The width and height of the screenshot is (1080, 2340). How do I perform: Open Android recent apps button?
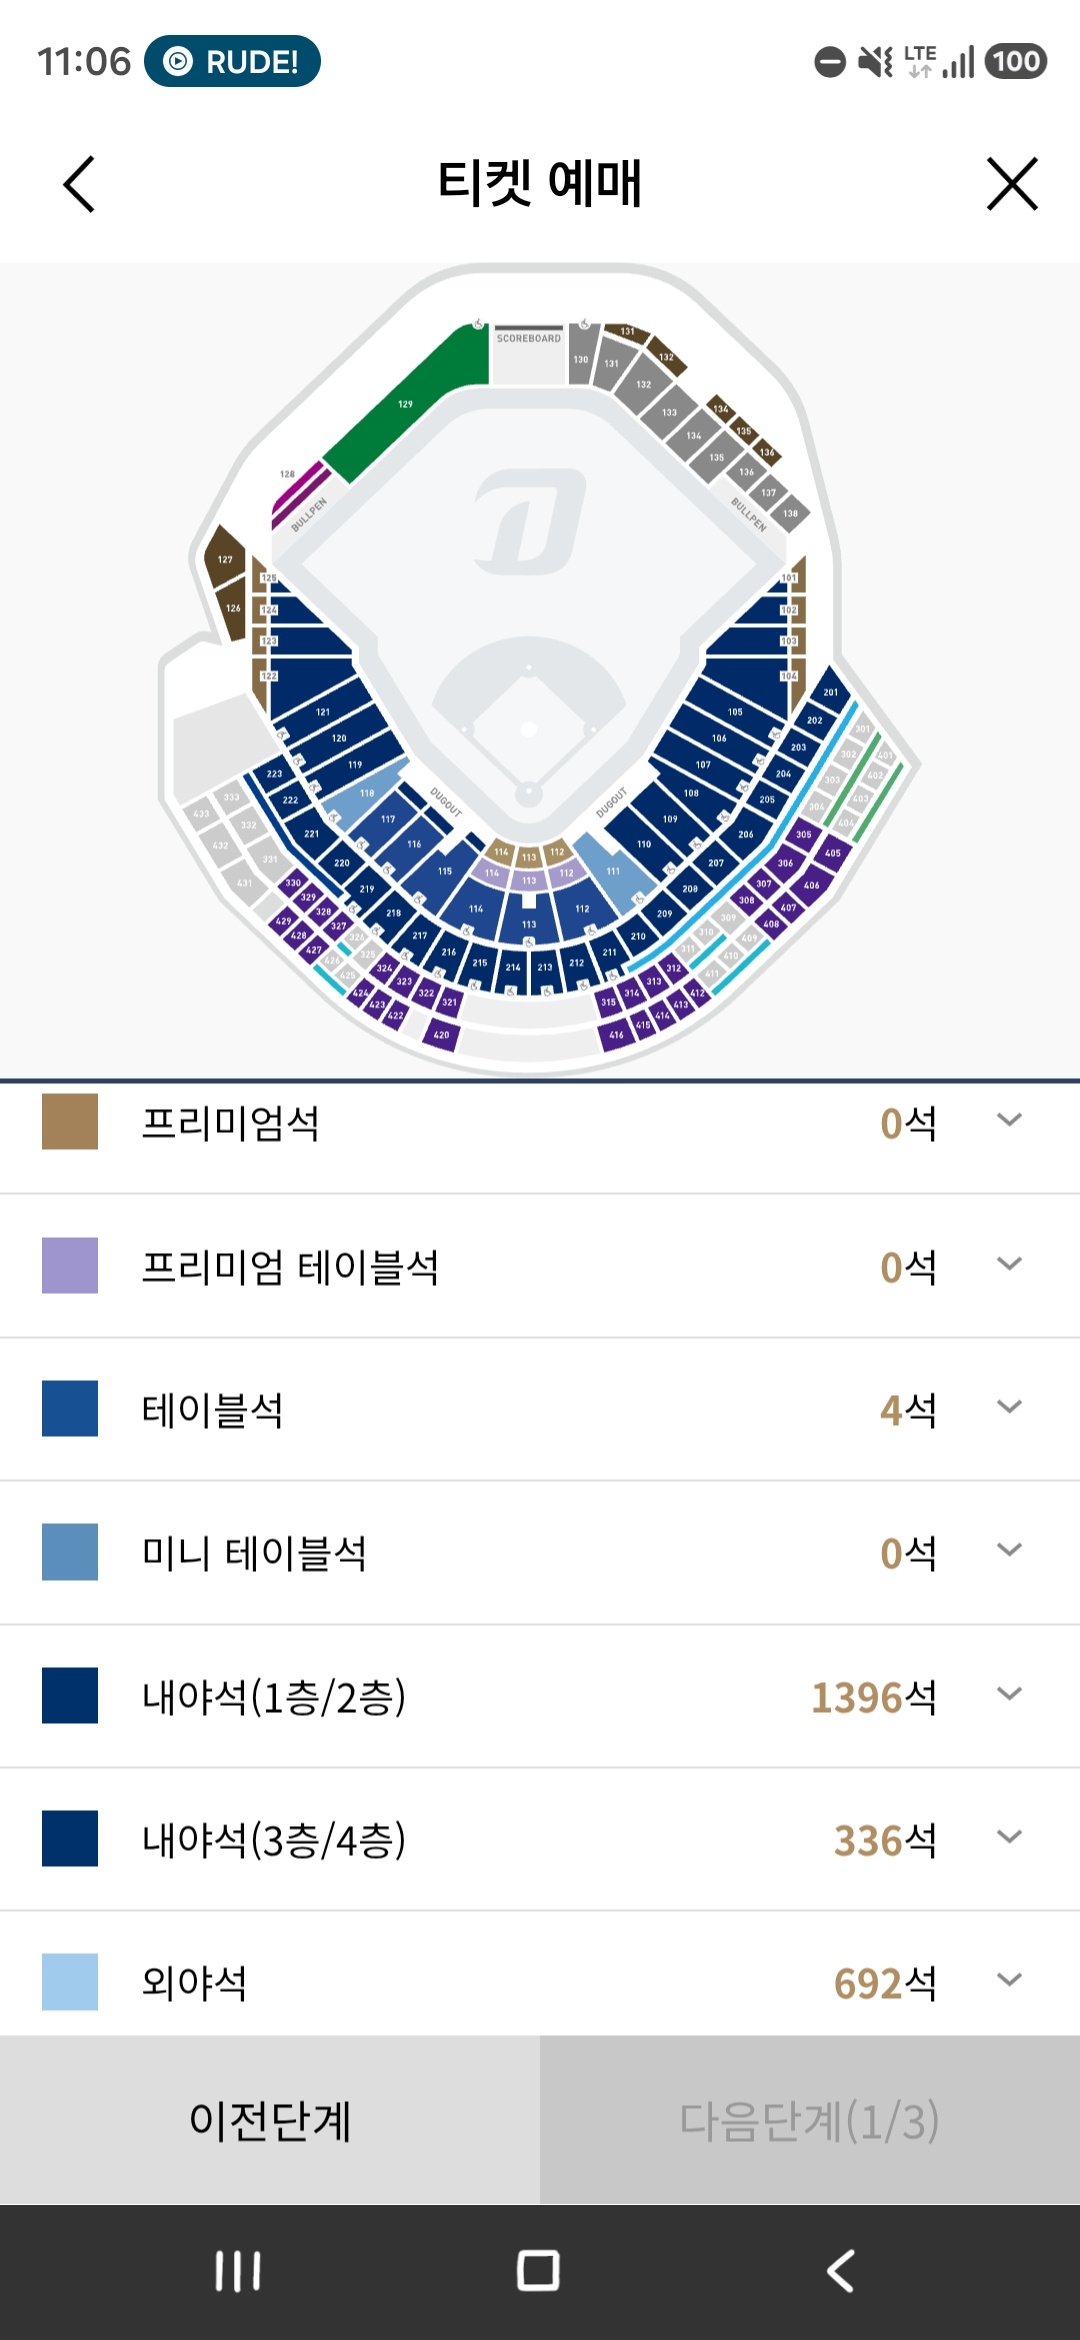(238, 2271)
